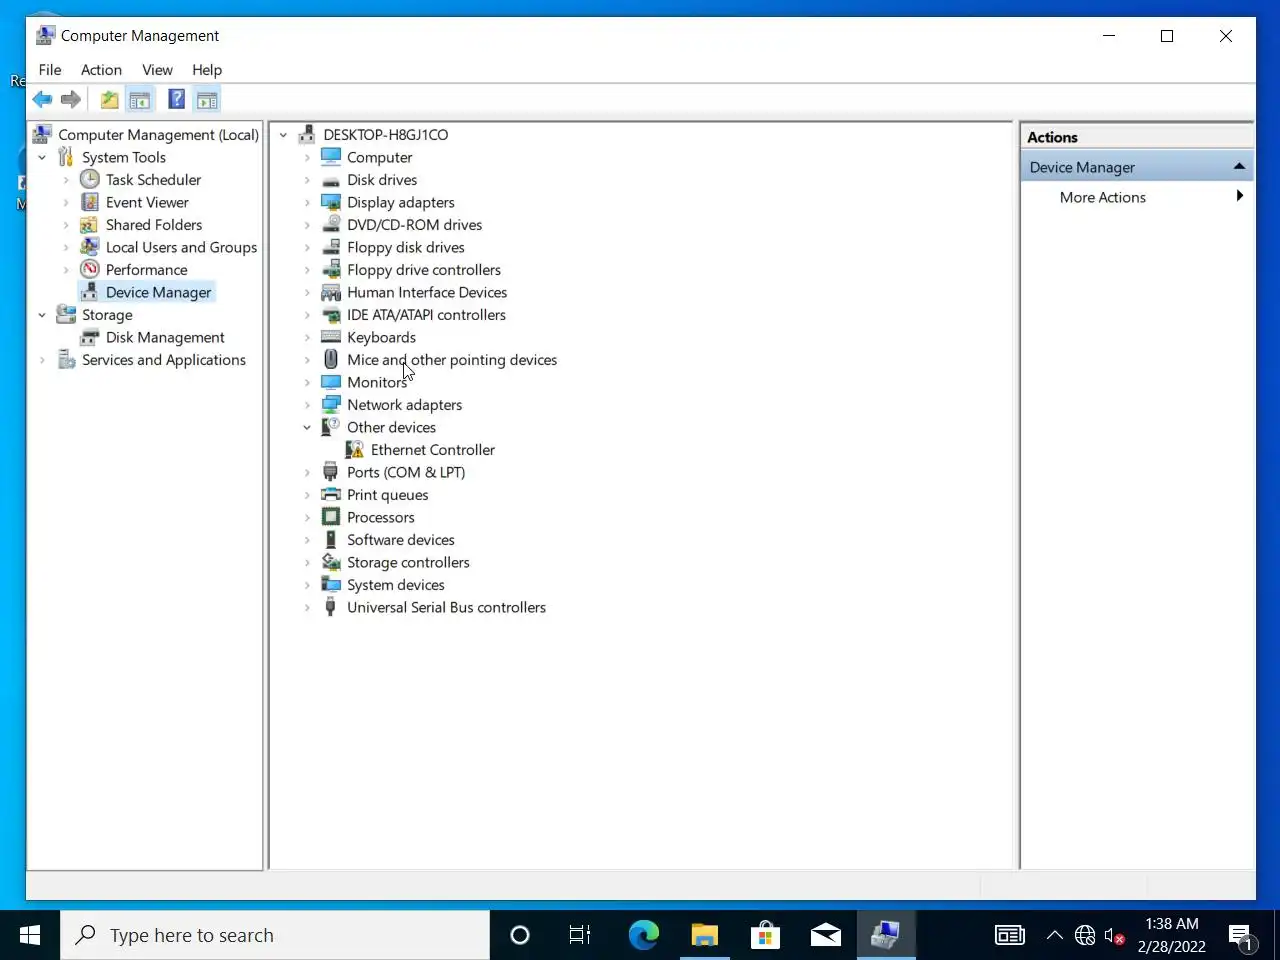Image resolution: width=1280 pixels, height=960 pixels.
Task: Select the Floppy drive controllers label
Action: click(424, 270)
